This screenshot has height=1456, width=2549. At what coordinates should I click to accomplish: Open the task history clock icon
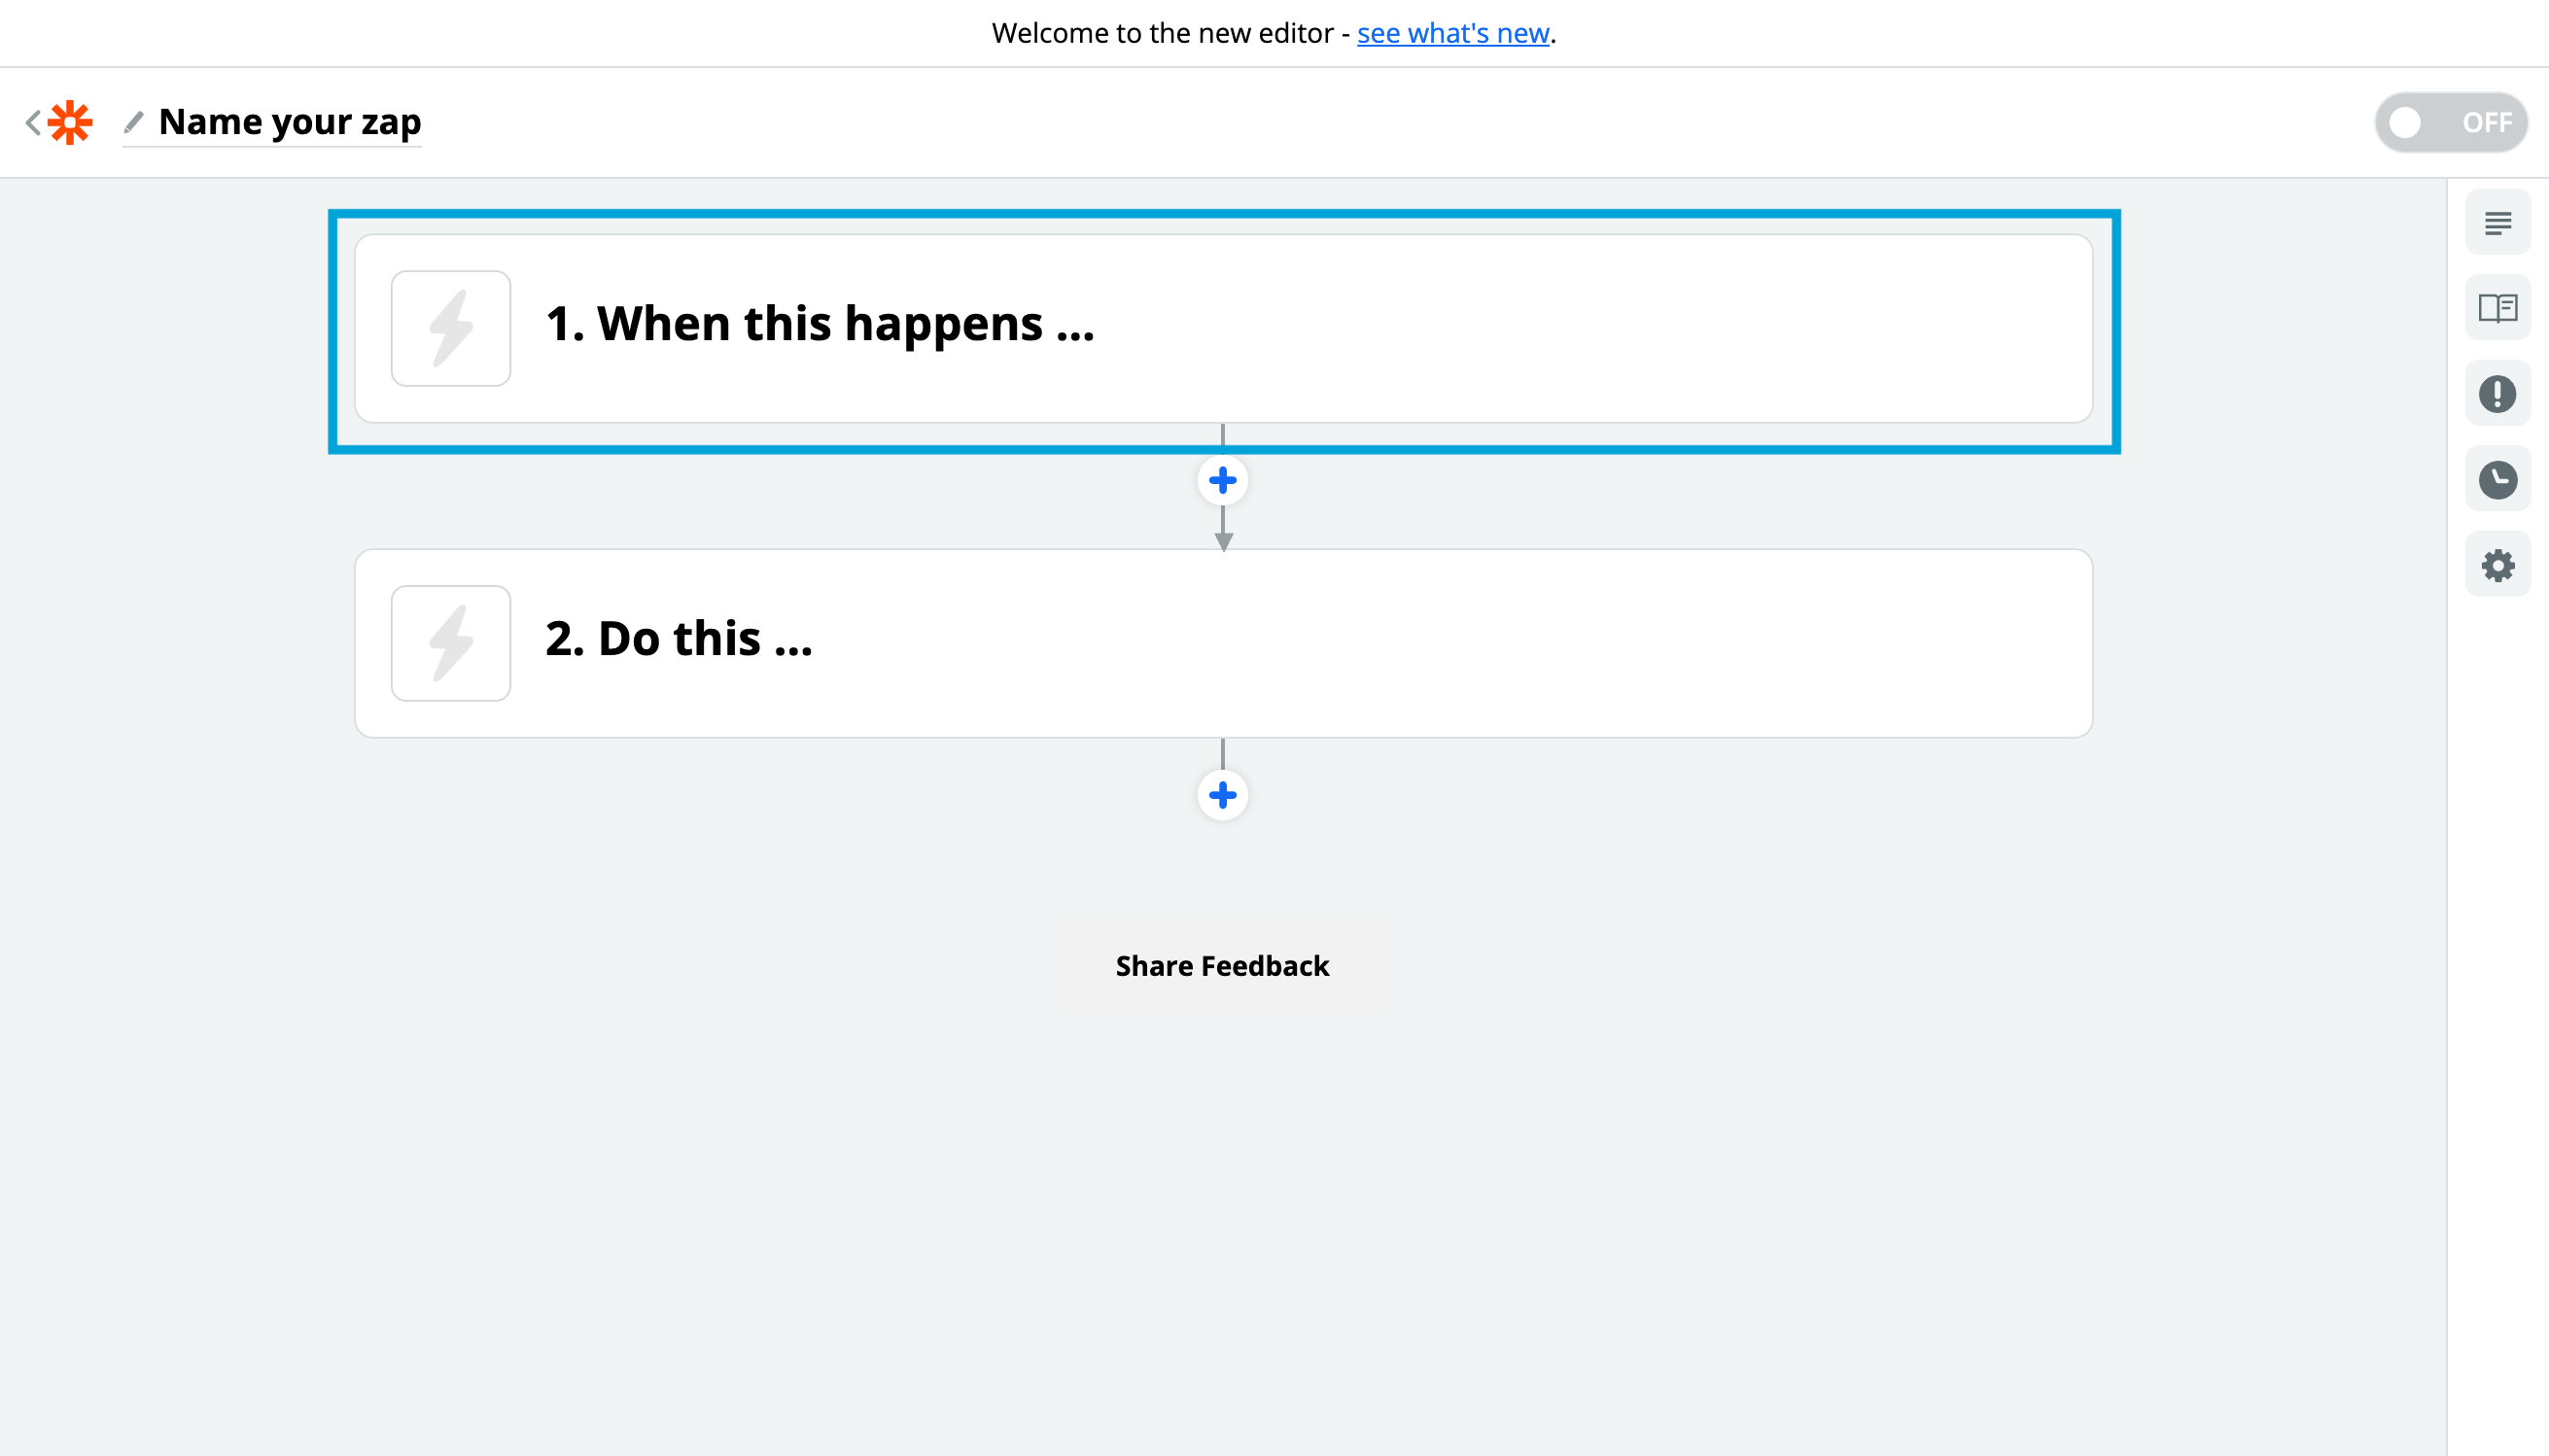(x=2497, y=480)
